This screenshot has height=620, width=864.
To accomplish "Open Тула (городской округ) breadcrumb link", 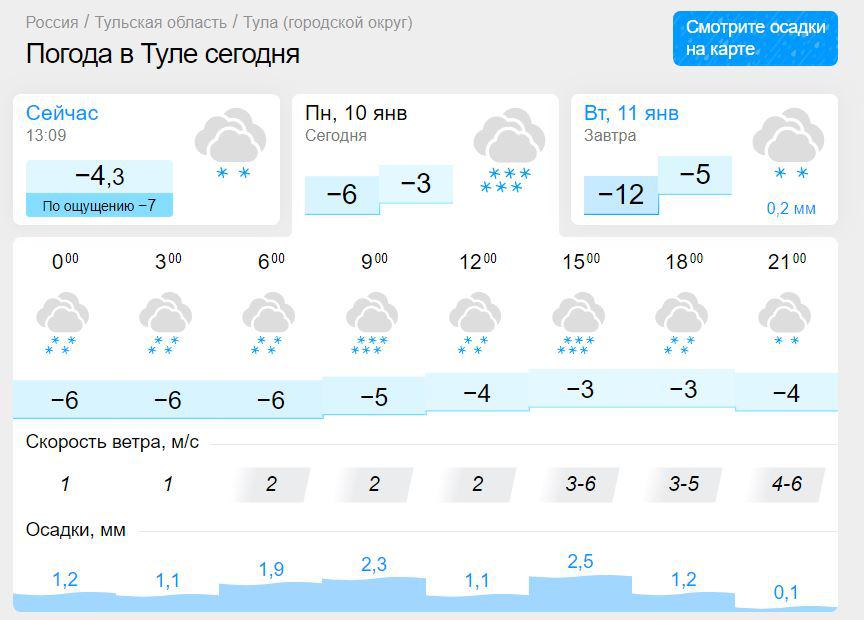I will tap(328, 23).
